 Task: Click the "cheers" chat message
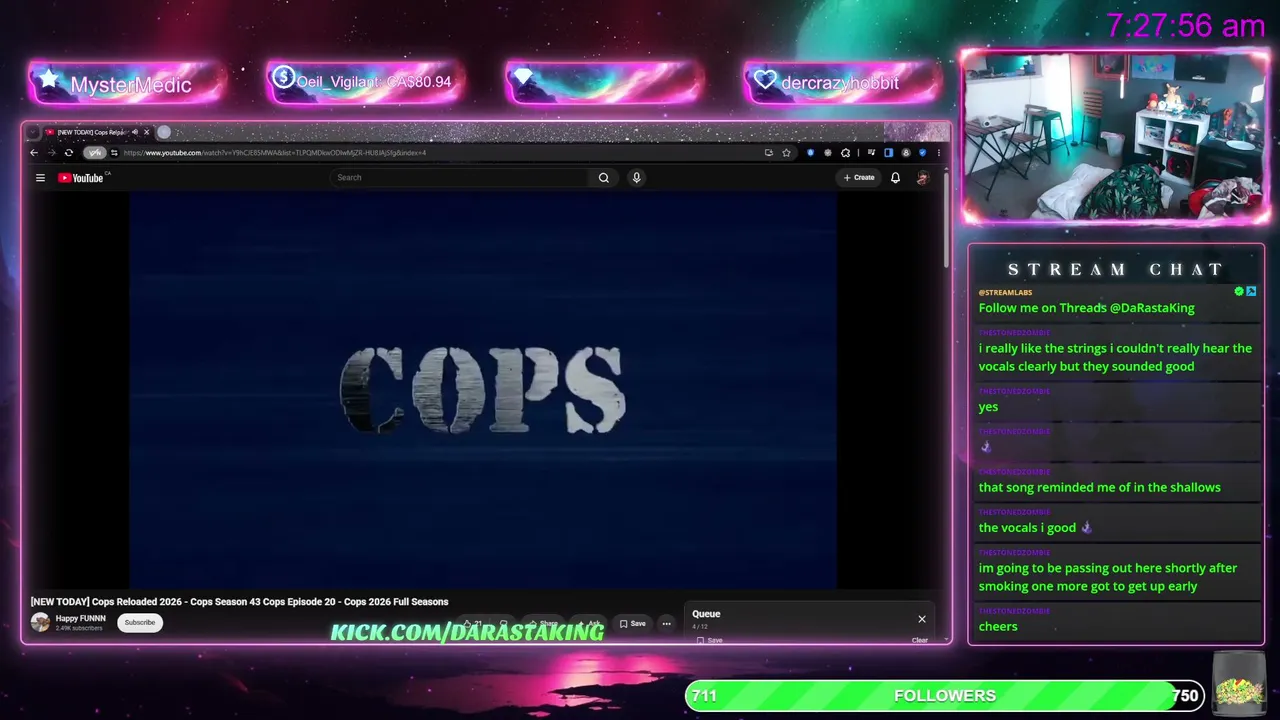(998, 627)
